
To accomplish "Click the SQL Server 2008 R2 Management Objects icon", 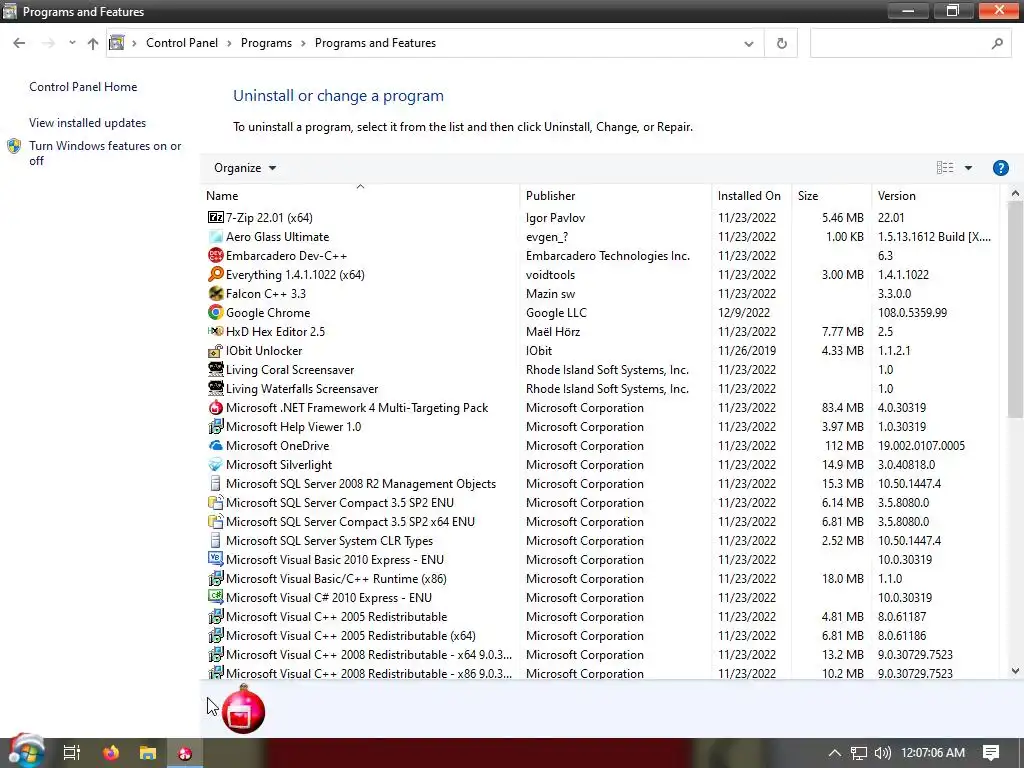I will (x=216, y=483).
